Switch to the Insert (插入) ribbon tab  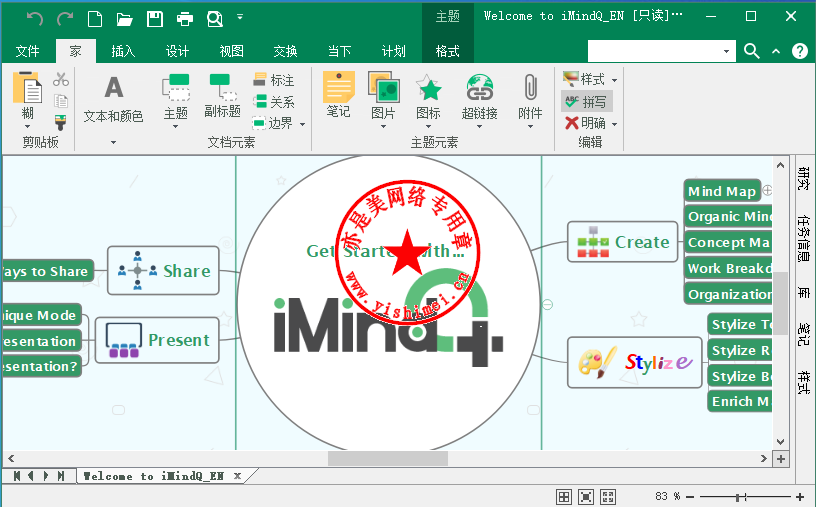click(123, 51)
